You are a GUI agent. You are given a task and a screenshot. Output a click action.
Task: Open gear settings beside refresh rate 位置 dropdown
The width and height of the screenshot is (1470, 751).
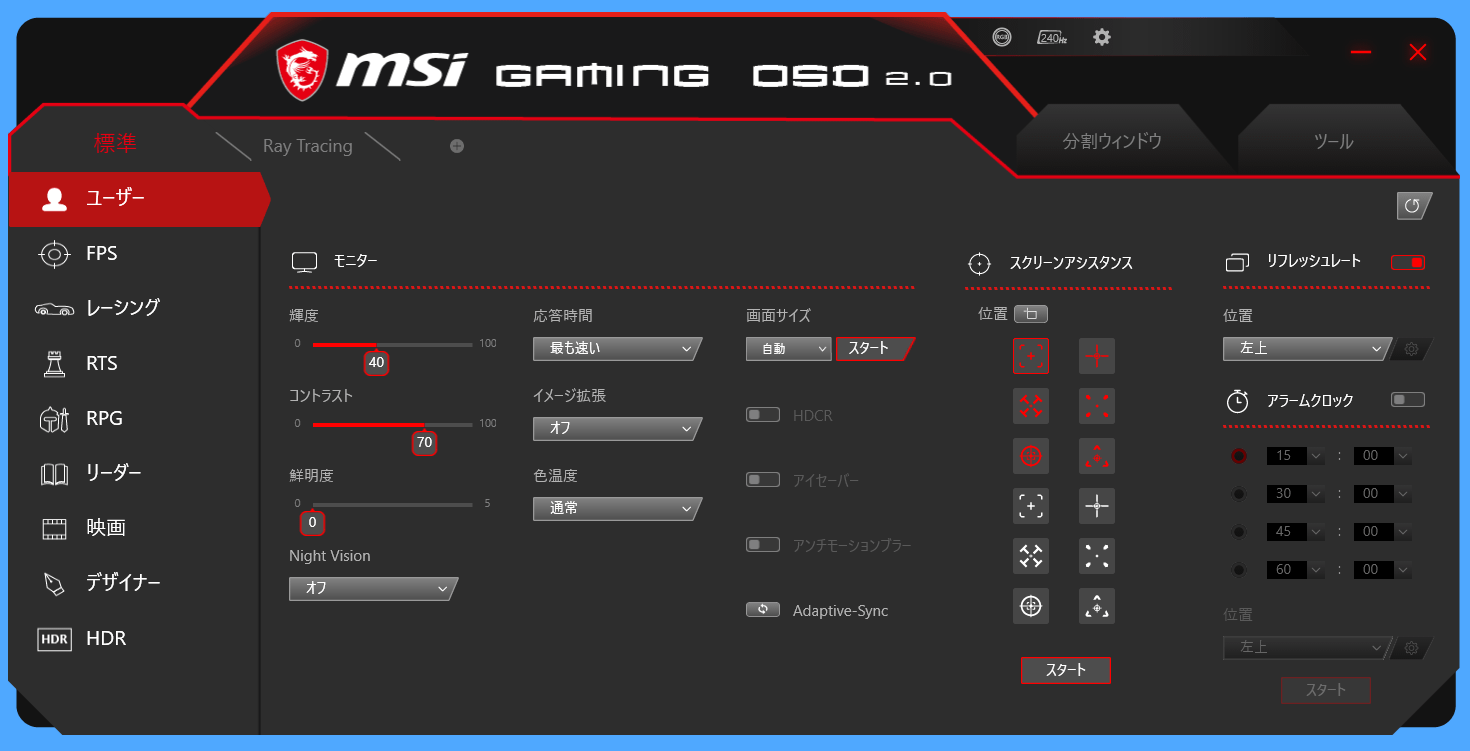[x=1412, y=349]
